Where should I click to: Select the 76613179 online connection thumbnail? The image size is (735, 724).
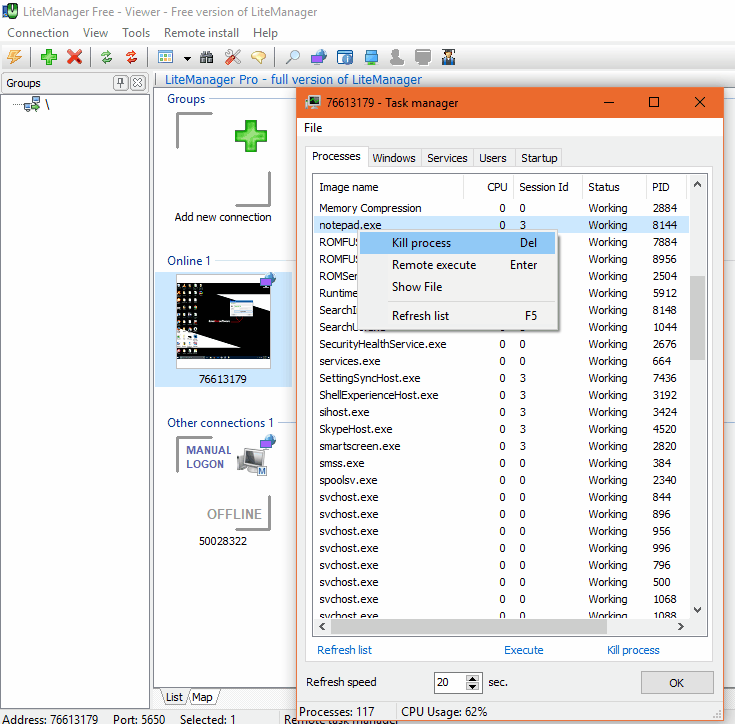click(223, 329)
